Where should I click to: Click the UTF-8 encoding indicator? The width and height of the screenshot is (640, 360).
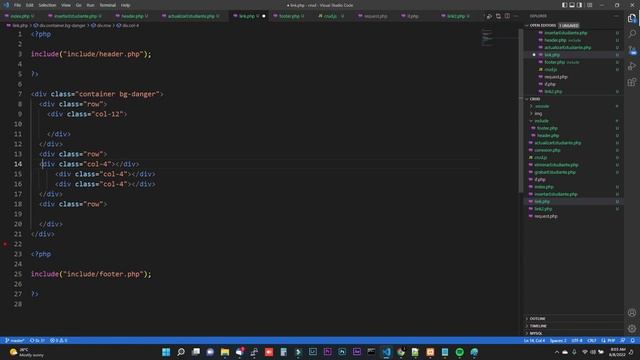577,340
